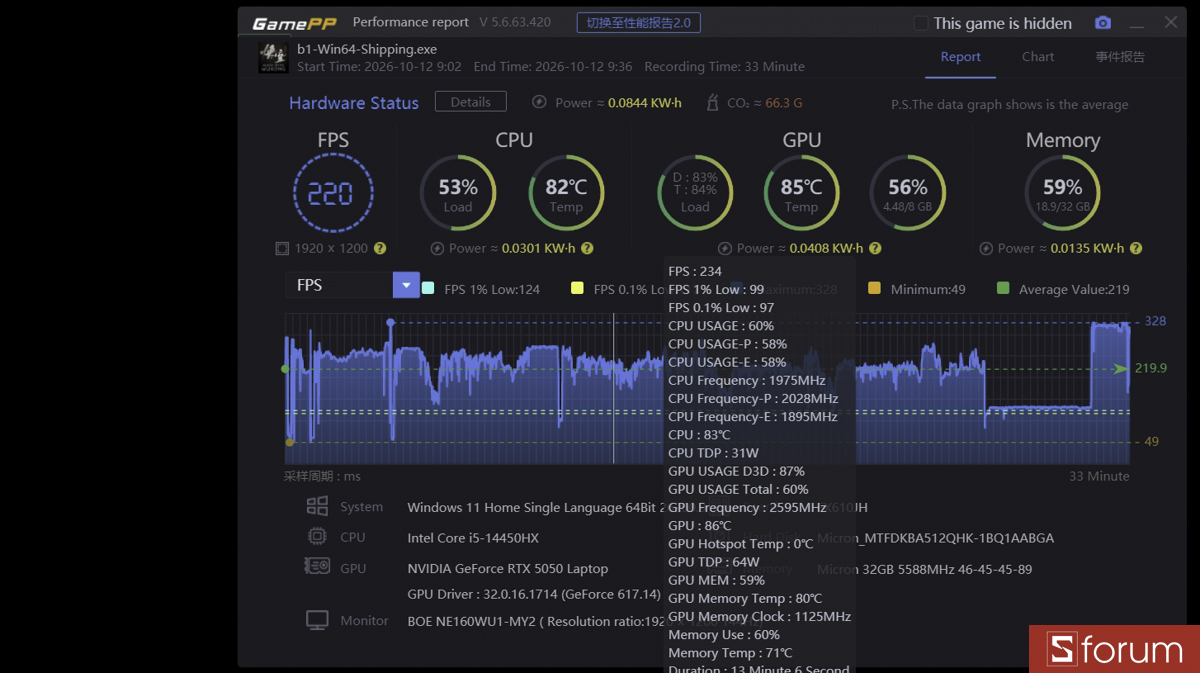Close the GamePP performance report window
This screenshot has width=1200, height=673.
point(1171,22)
